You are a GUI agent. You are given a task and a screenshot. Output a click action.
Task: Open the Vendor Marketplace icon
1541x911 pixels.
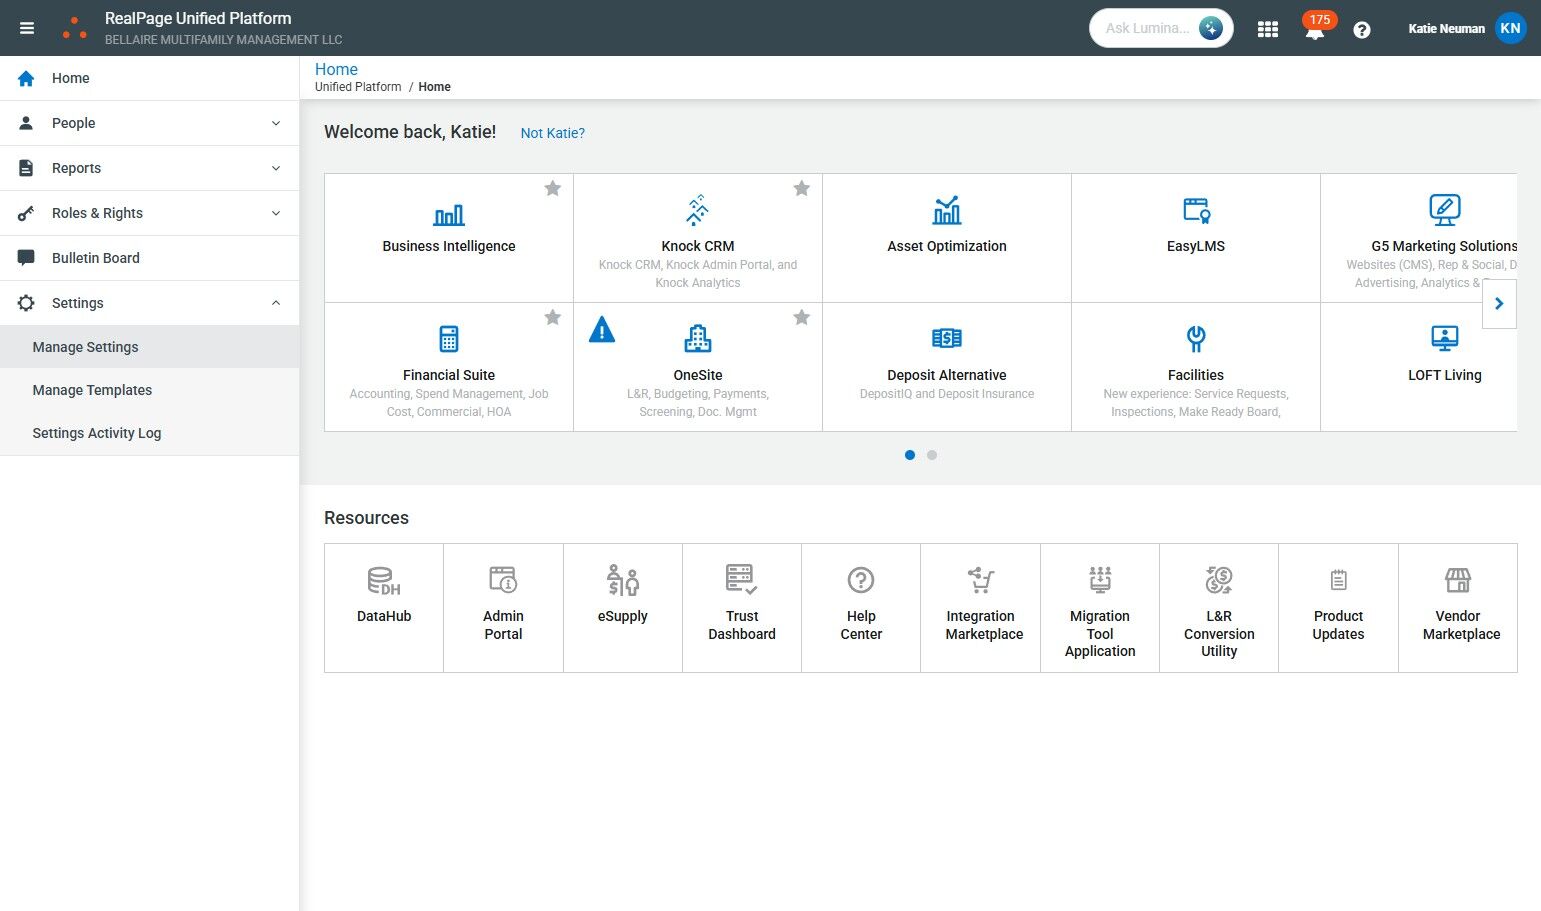1458,580
